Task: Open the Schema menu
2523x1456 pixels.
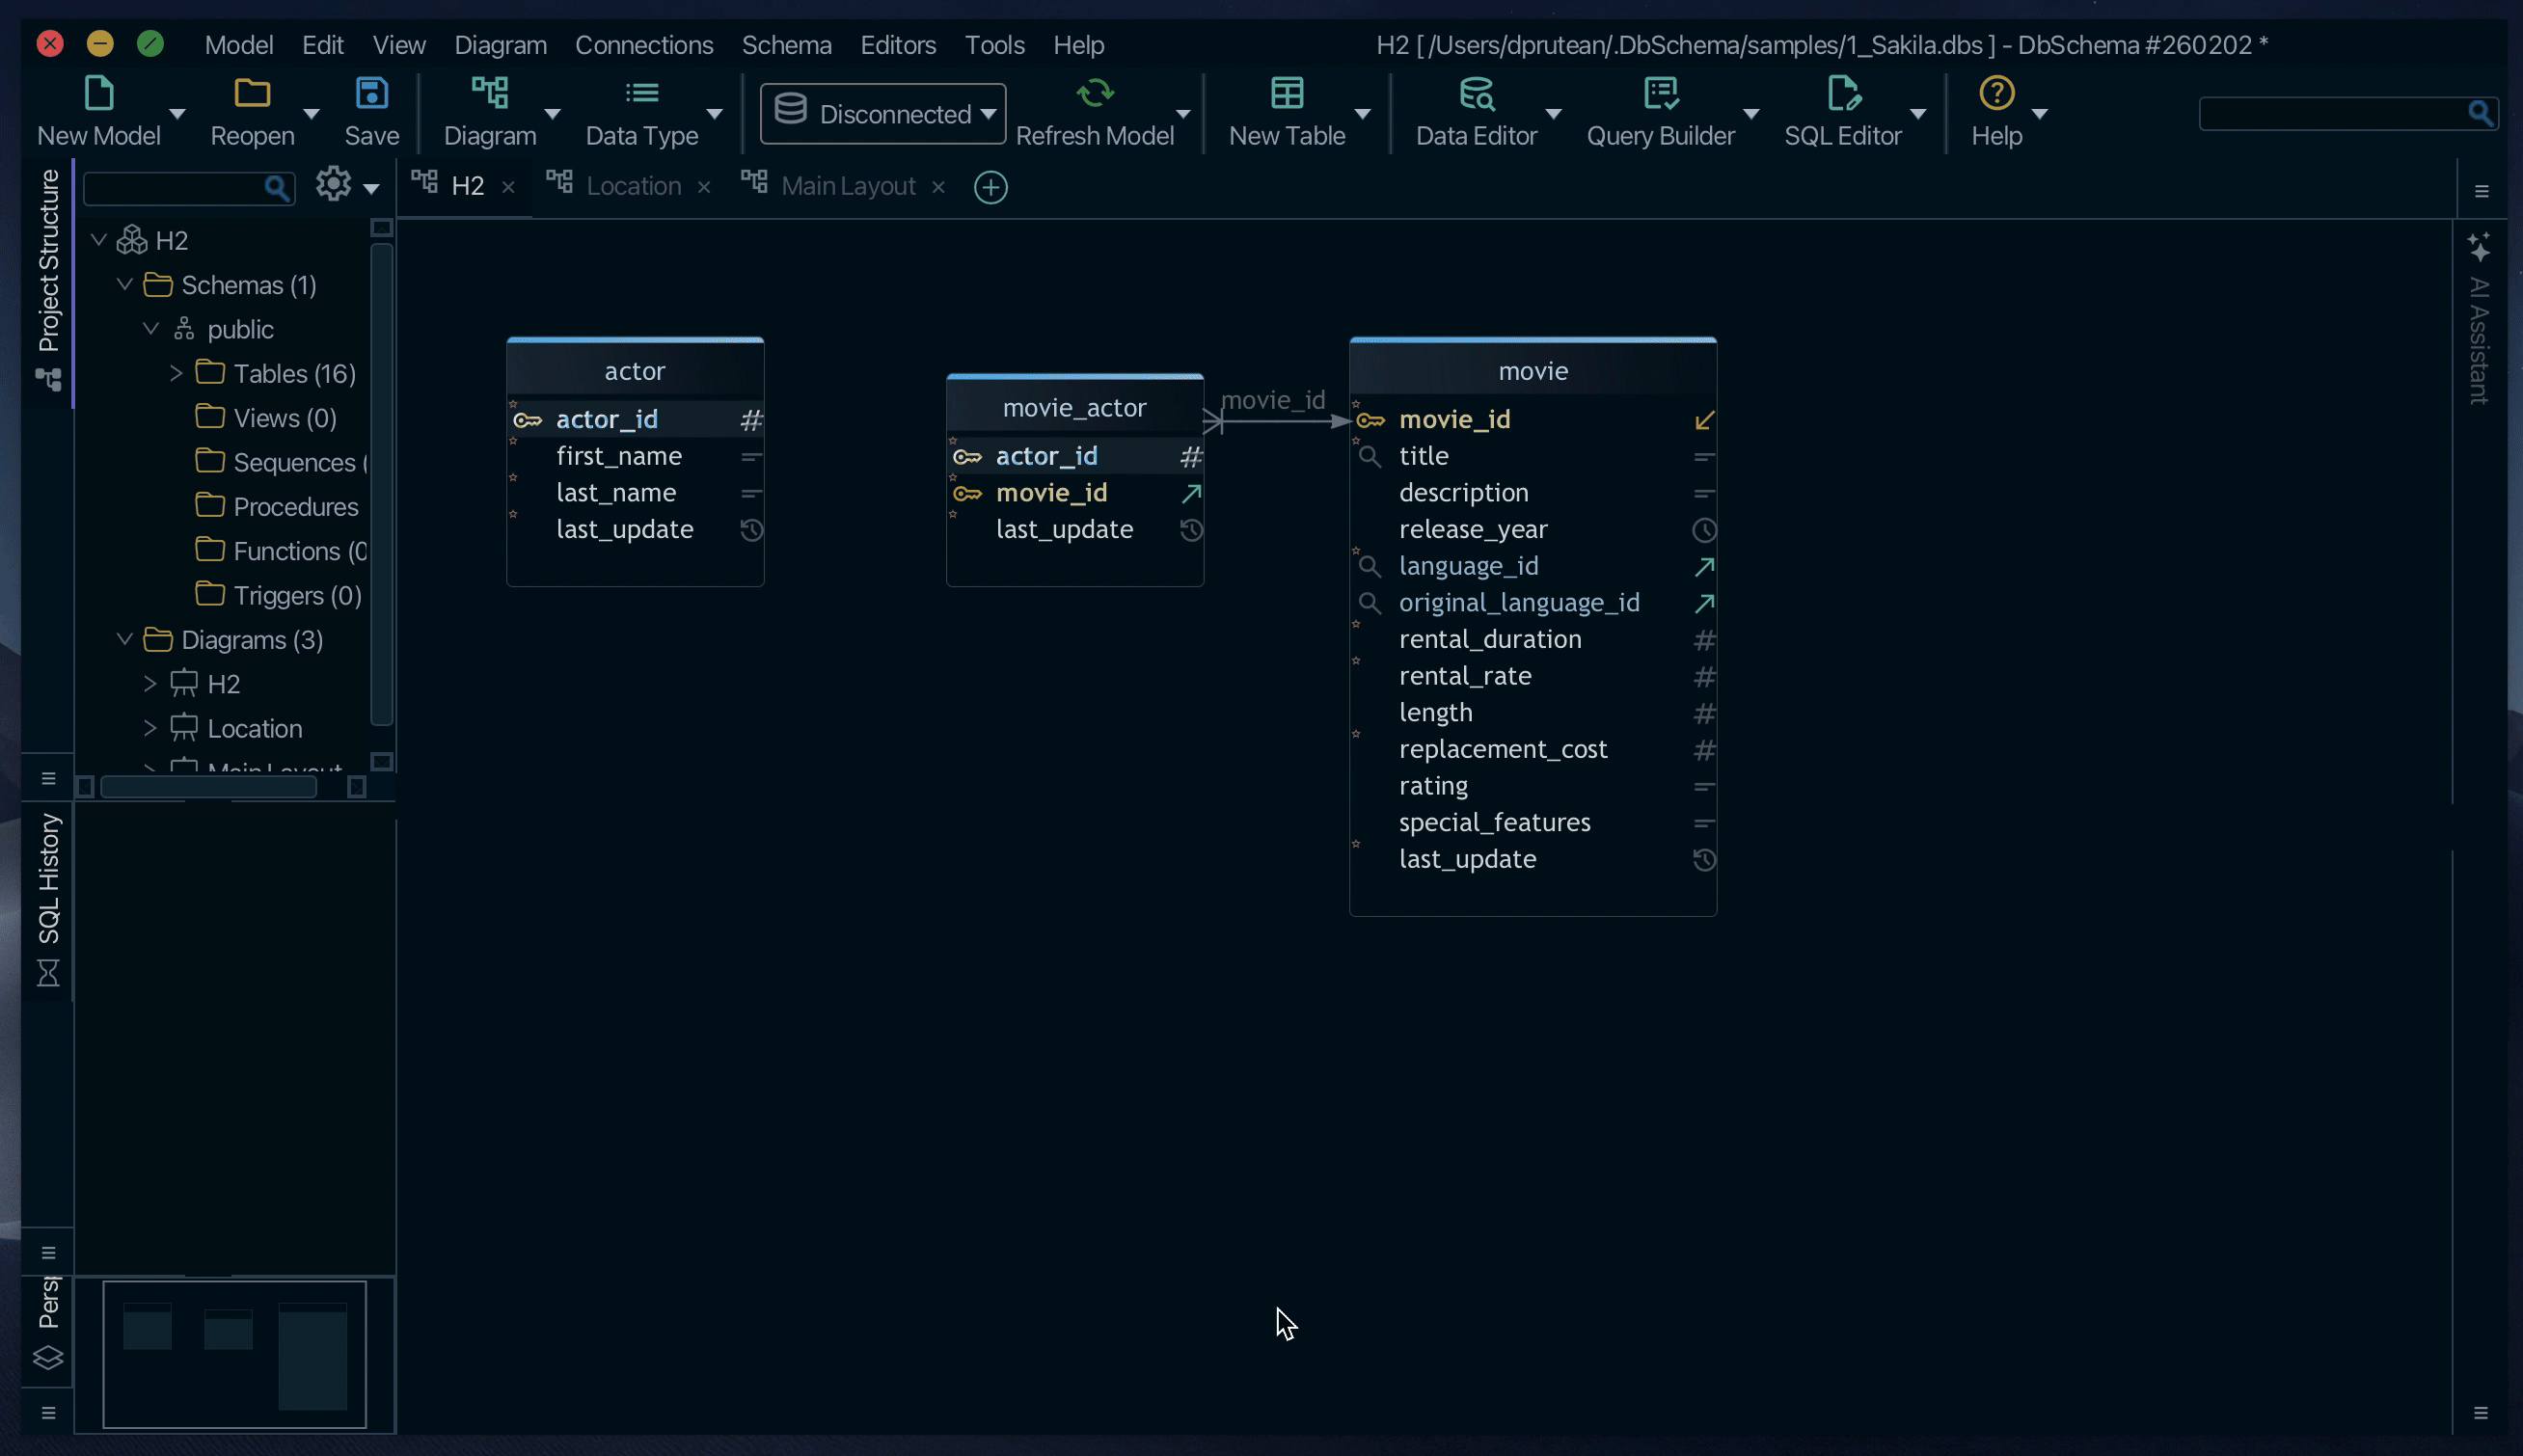Action: pos(786,45)
